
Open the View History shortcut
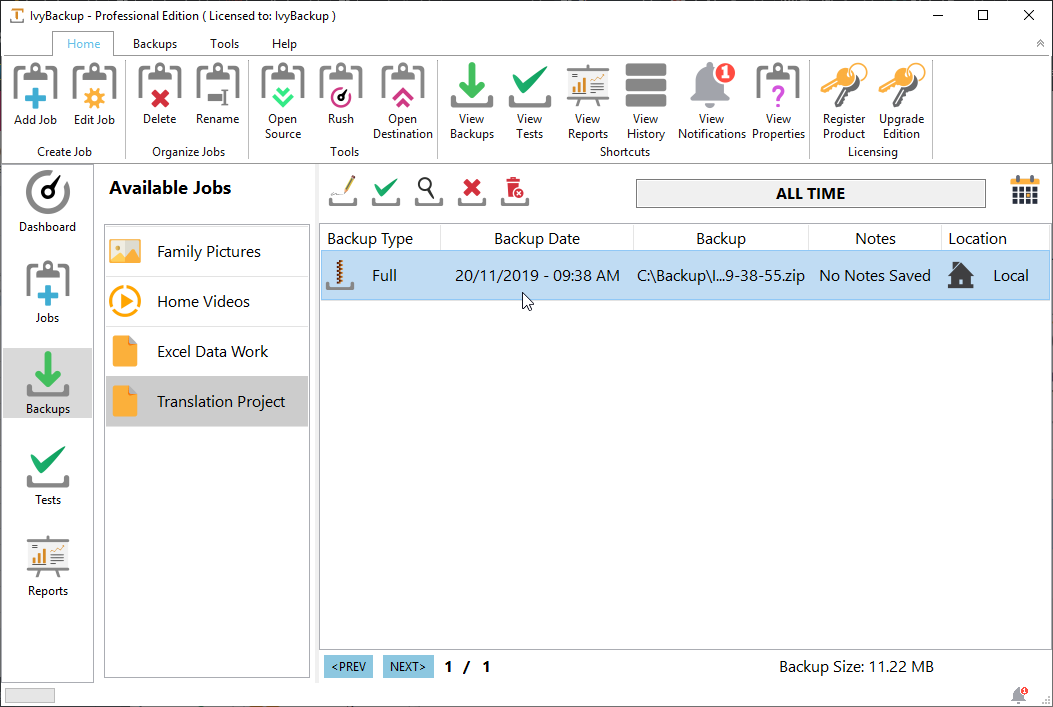click(646, 101)
